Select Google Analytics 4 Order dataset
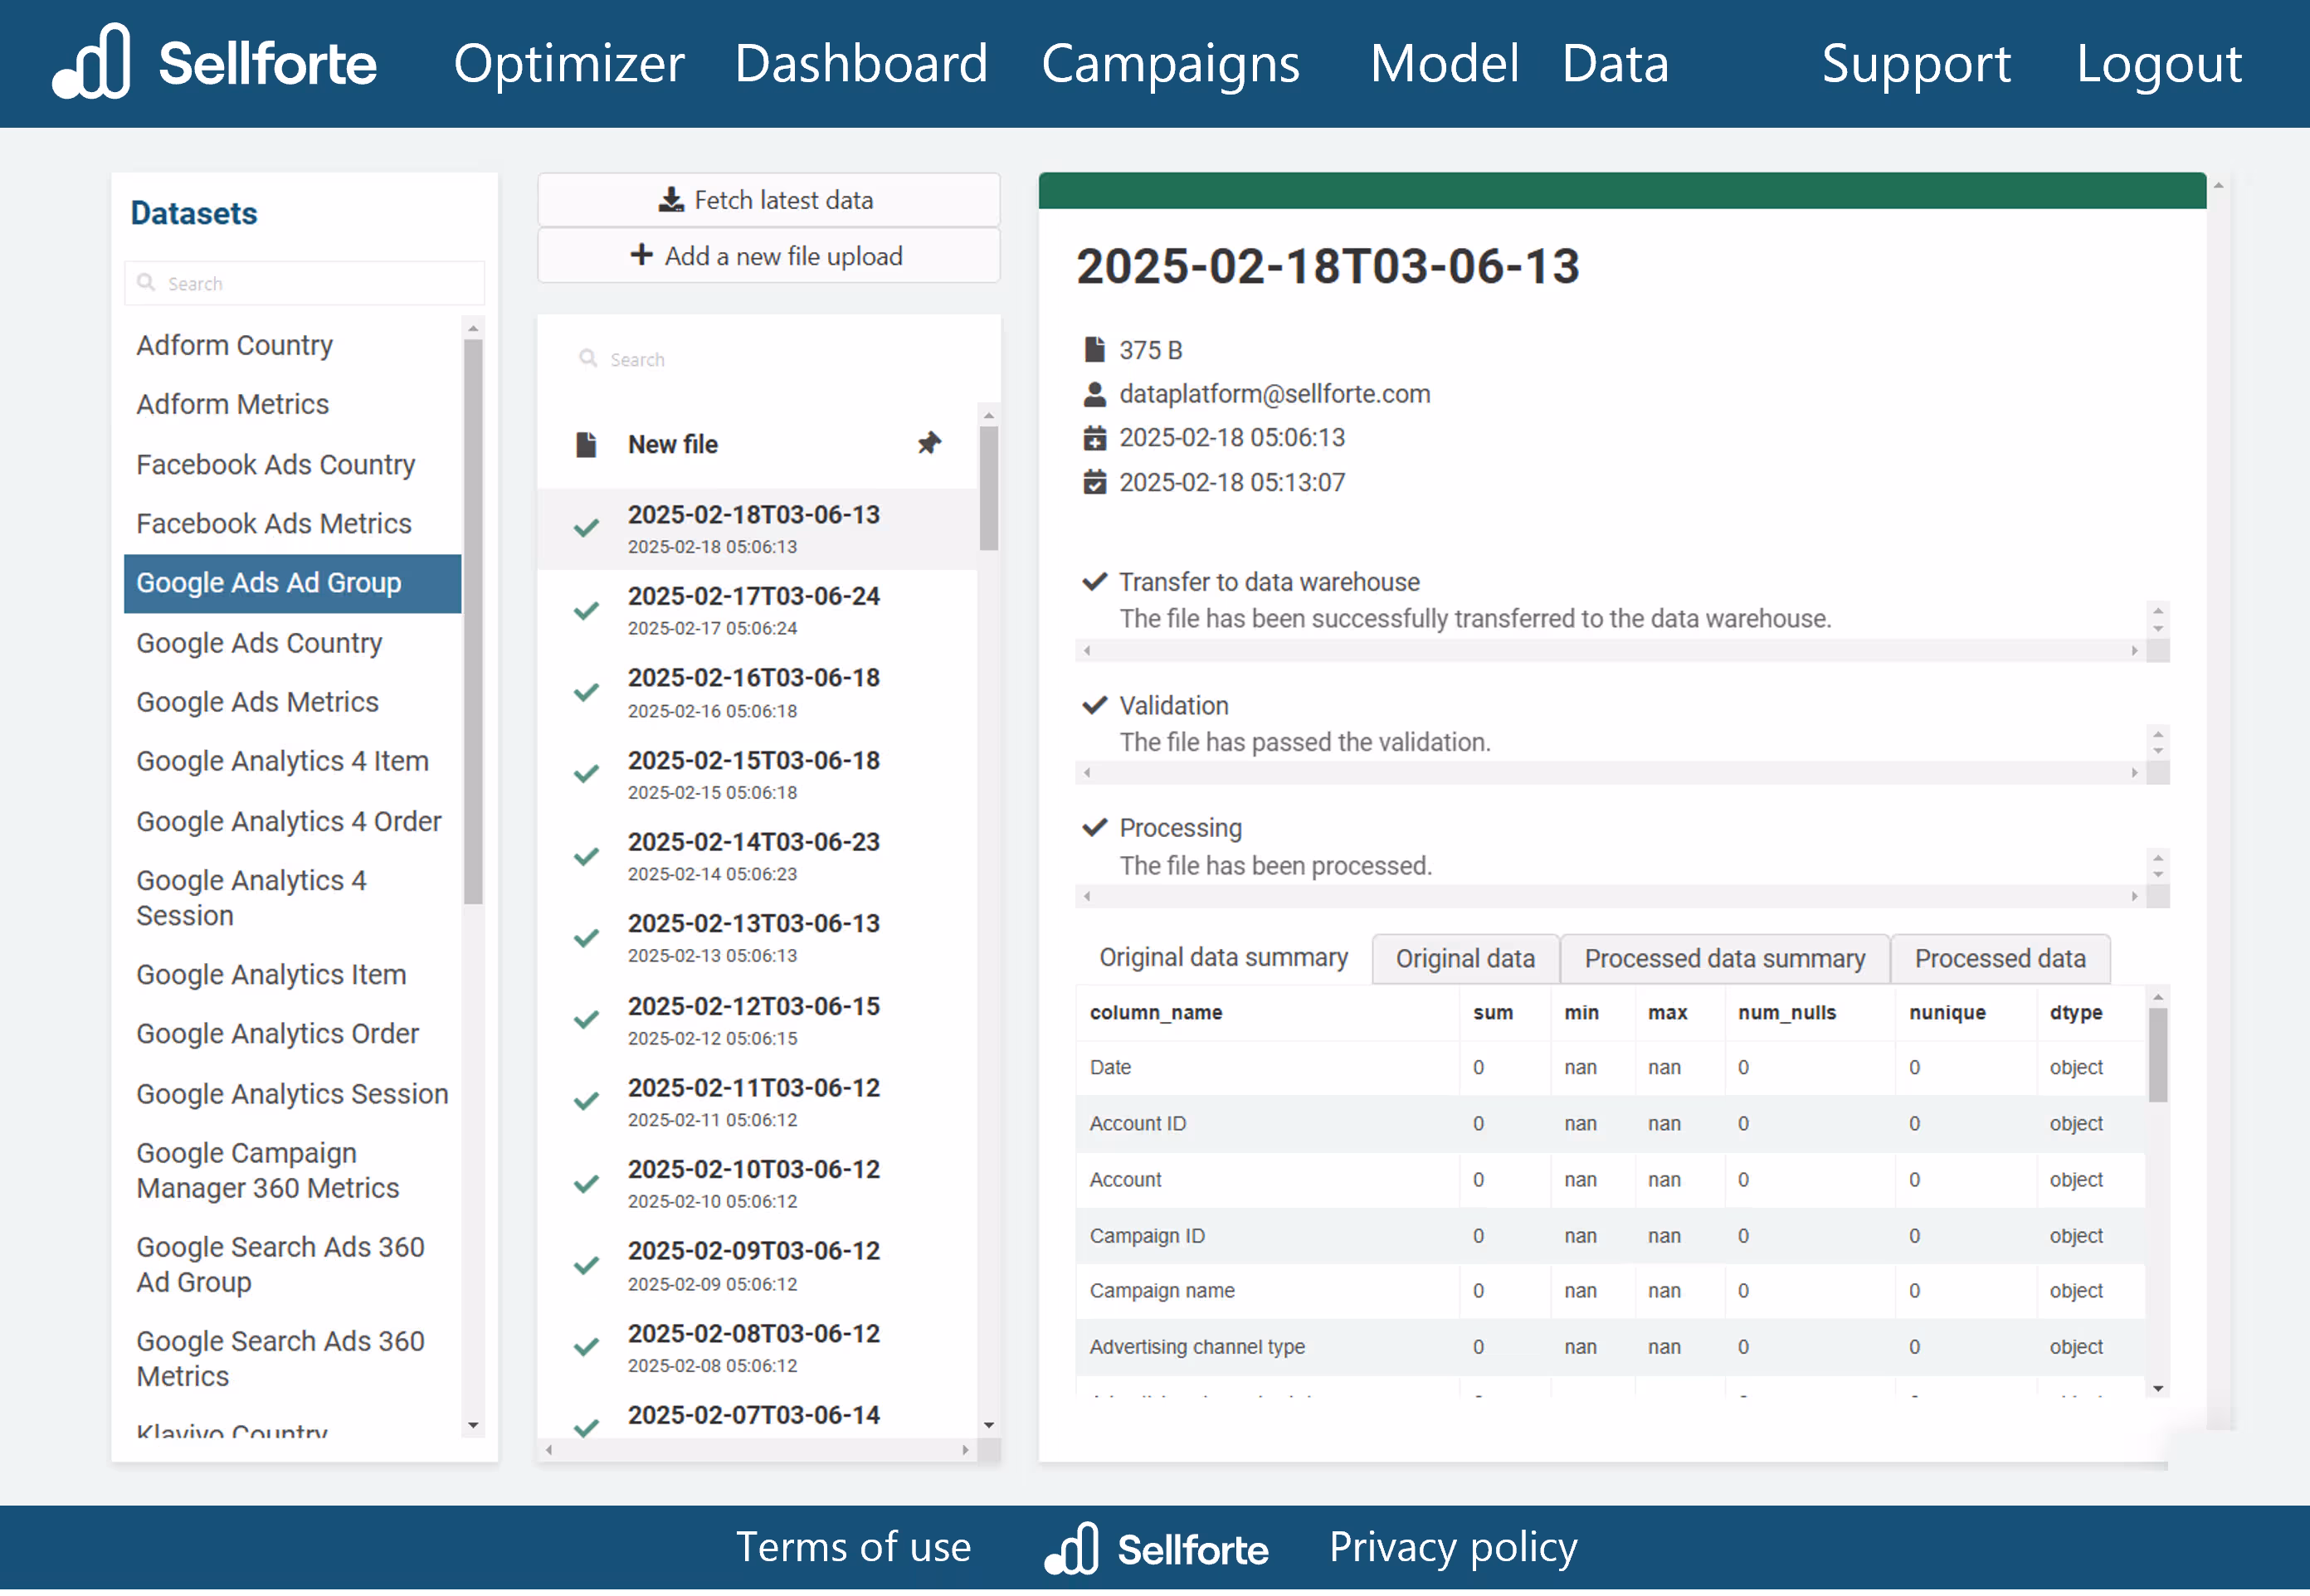This screenshot has height=1596, width=2310. click(x=292, y=821)
